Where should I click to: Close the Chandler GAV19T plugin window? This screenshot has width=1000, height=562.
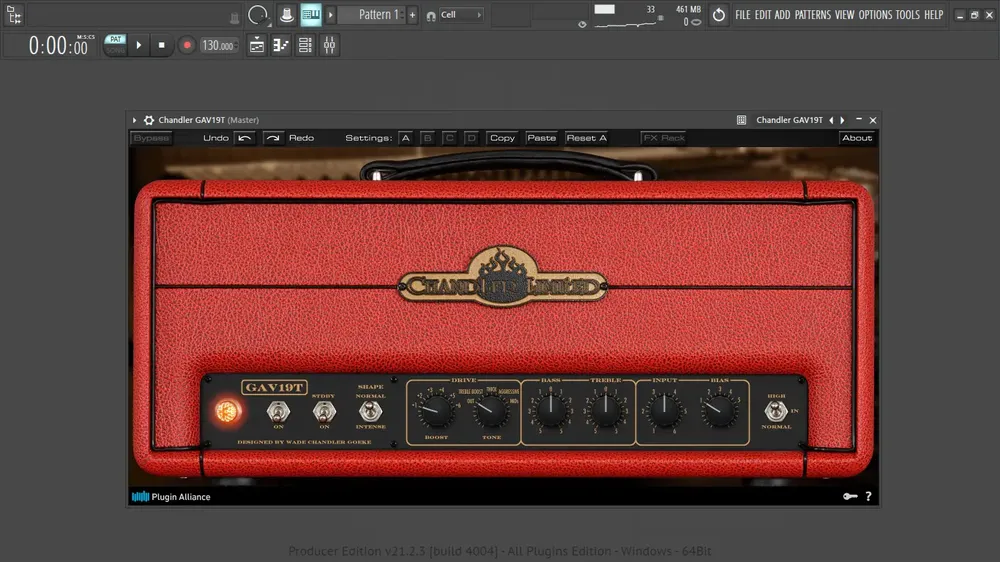point(873,120)
